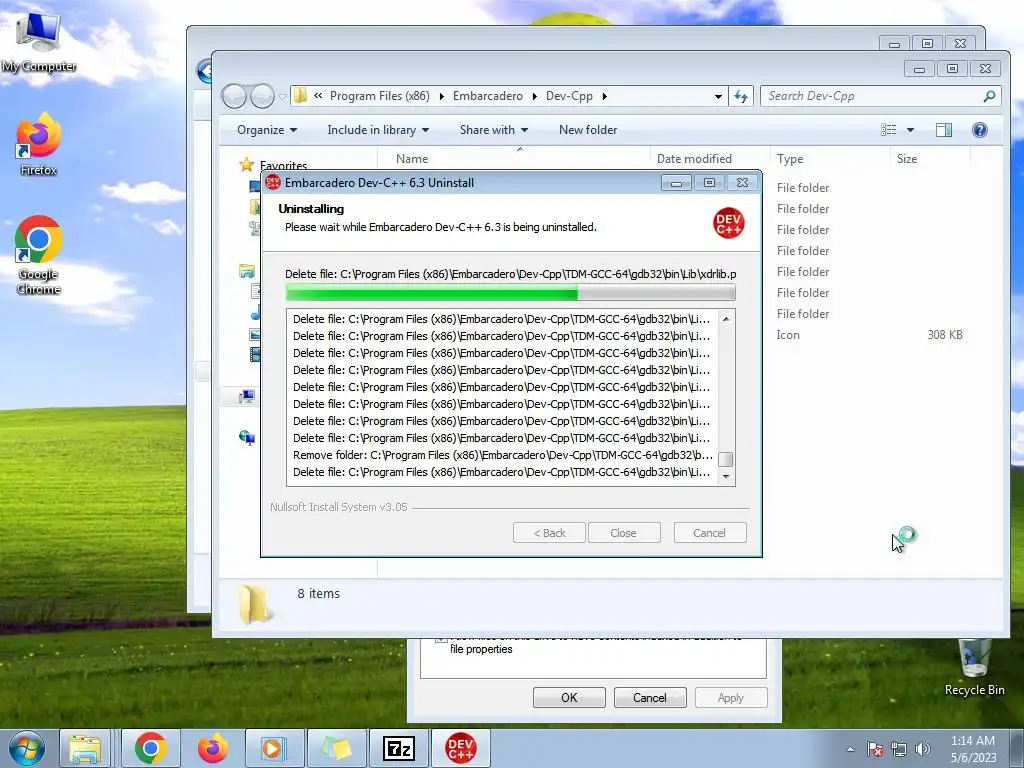Click OK in the properties dialog

click(x=569, y=697)
